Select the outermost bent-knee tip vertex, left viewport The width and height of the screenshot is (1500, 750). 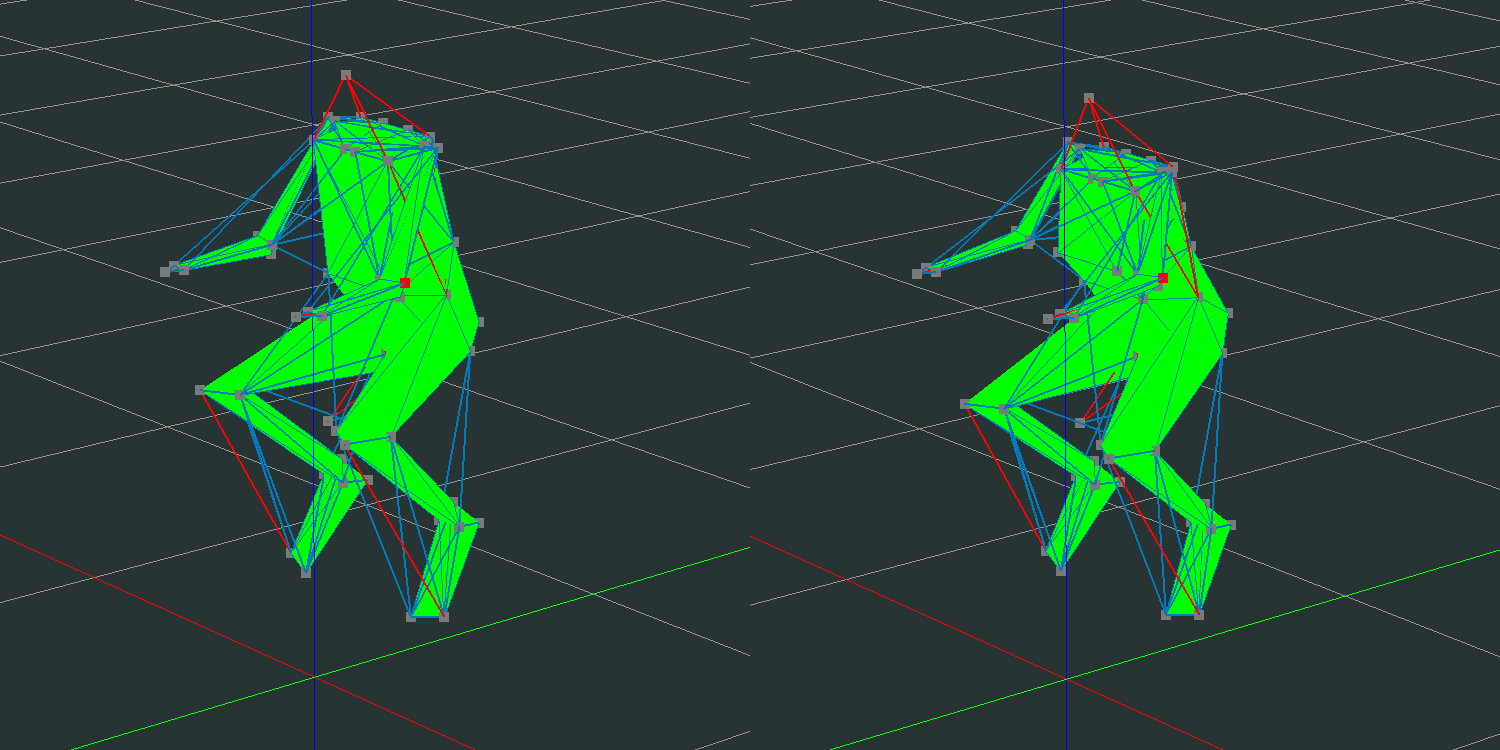tap(200, 390)
